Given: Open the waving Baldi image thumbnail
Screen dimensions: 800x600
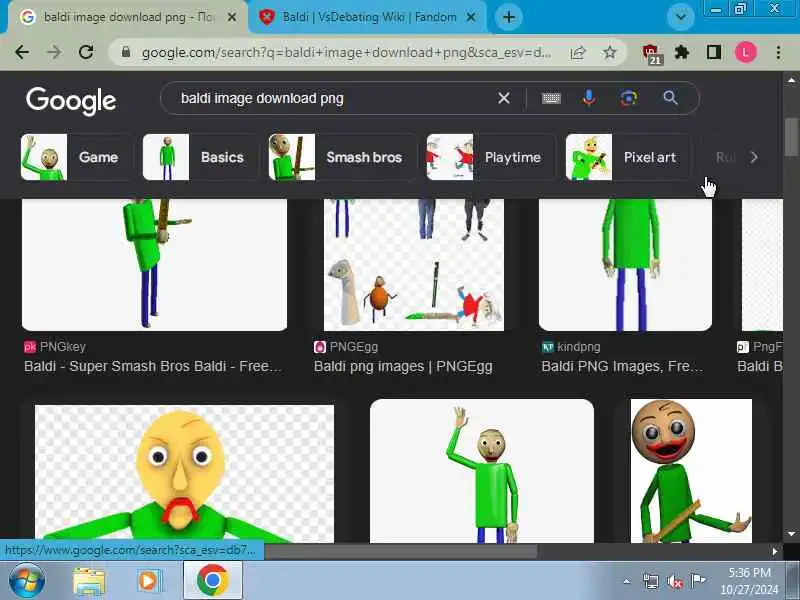Looking at the screenshot, I should [482, 471].
